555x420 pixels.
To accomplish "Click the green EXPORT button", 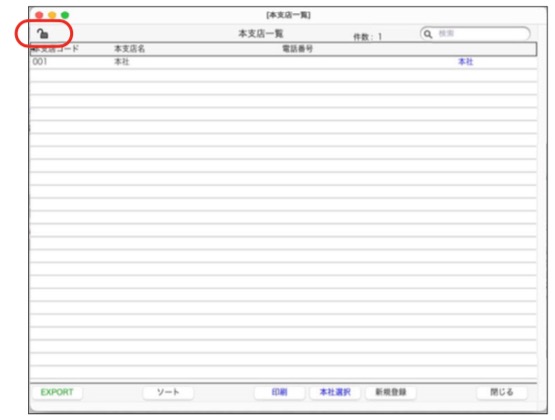I will tap(57, 392).
